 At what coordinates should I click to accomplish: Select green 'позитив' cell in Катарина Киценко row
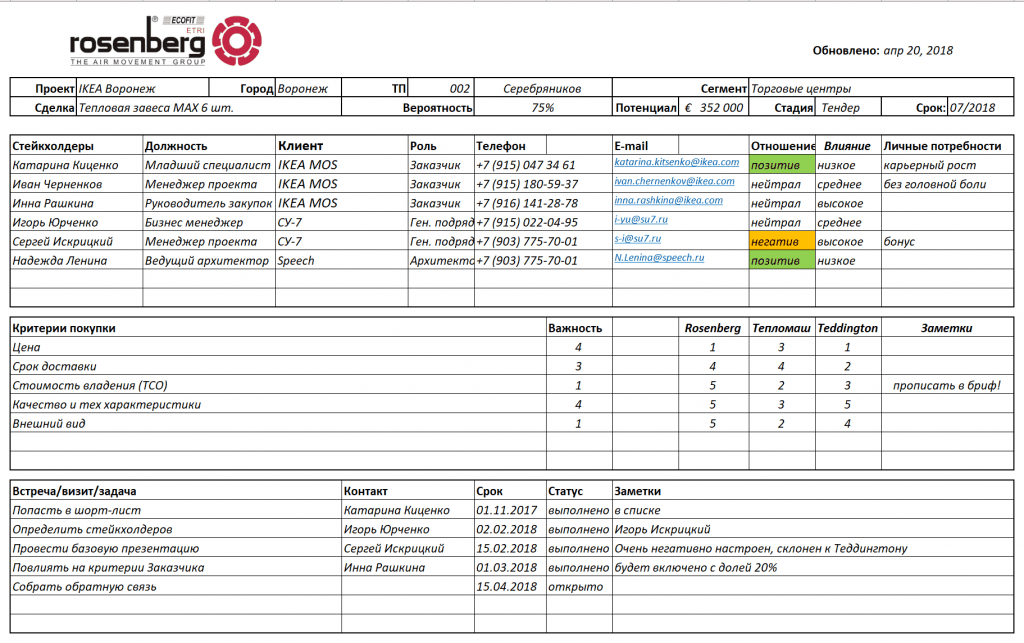click(x=782, y=165)
